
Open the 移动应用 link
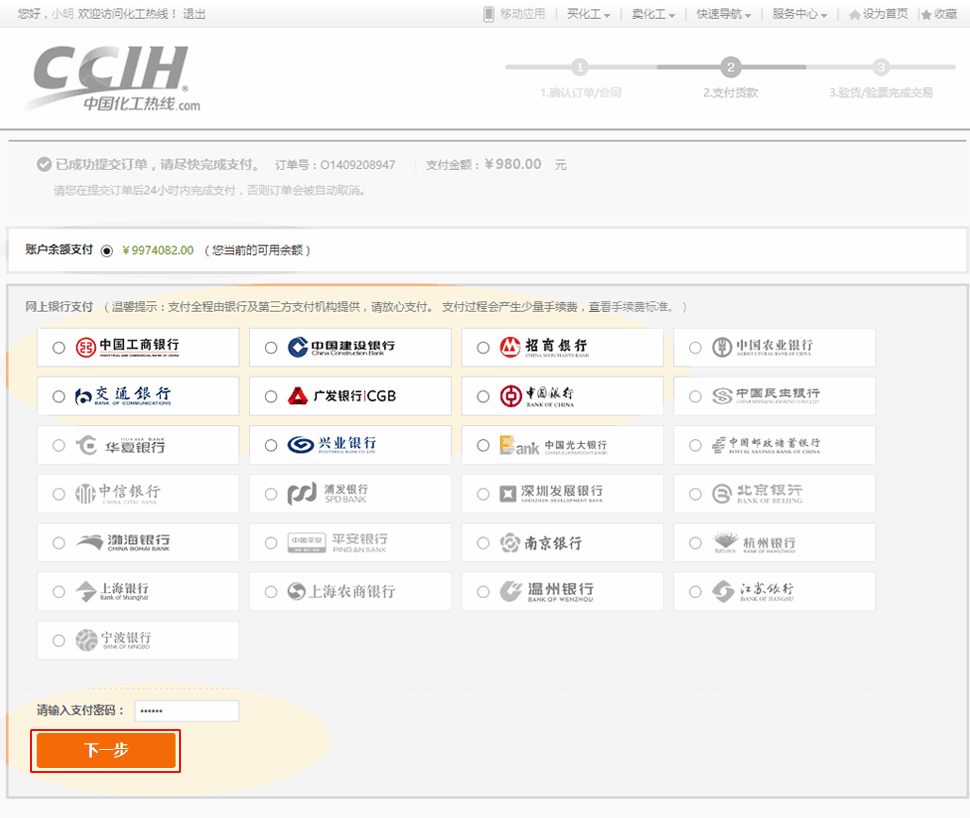515,14
